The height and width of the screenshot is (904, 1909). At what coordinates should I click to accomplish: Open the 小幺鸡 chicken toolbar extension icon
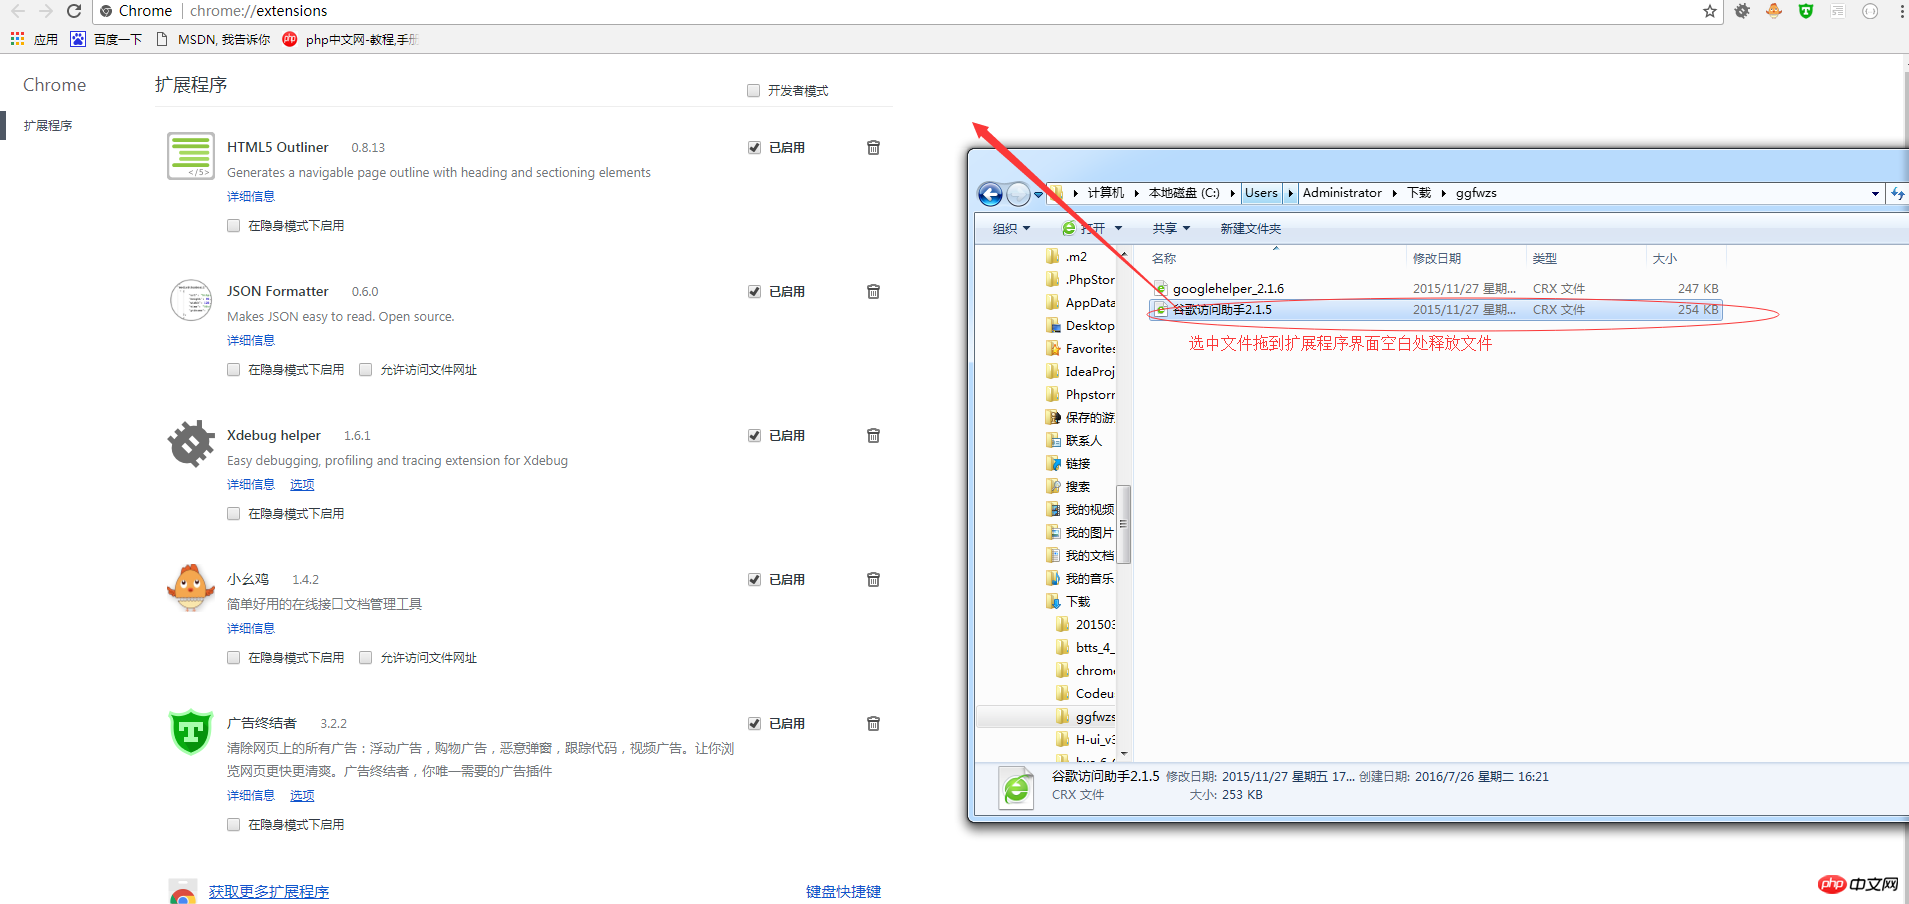[1774, 11]
